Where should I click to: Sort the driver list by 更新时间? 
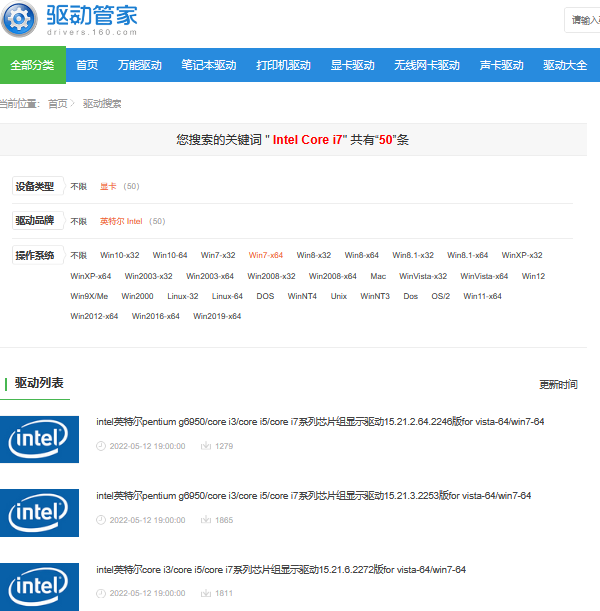coord(558,385)
